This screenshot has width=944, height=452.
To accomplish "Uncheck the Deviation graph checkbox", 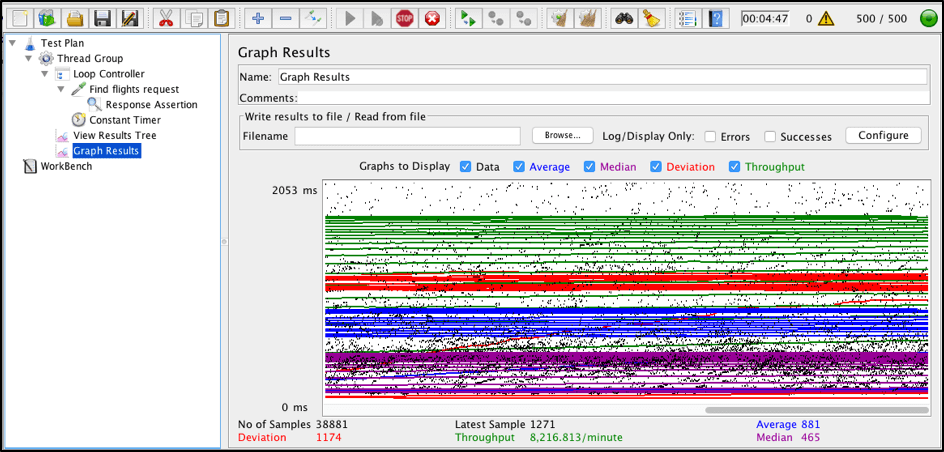I will (656, 167).
